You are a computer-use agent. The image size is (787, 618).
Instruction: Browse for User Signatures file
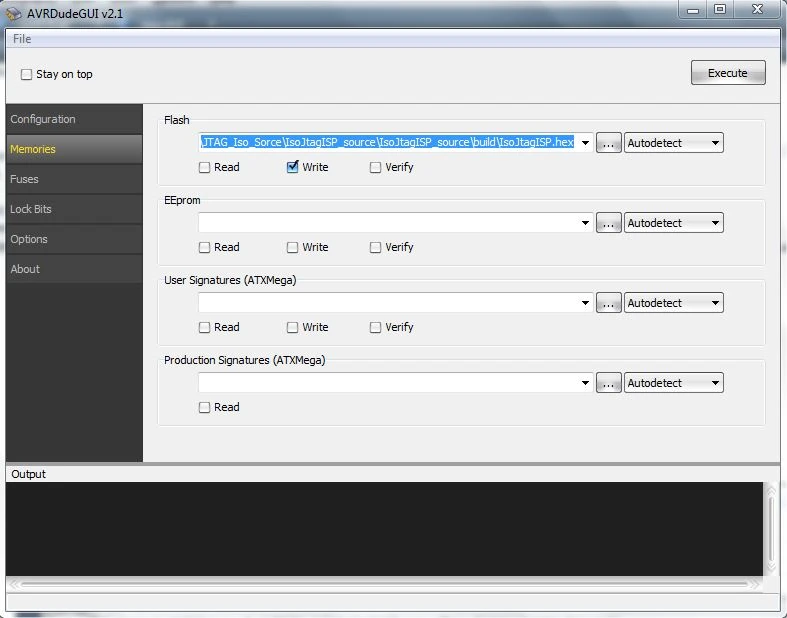click(x=608, y=303)
